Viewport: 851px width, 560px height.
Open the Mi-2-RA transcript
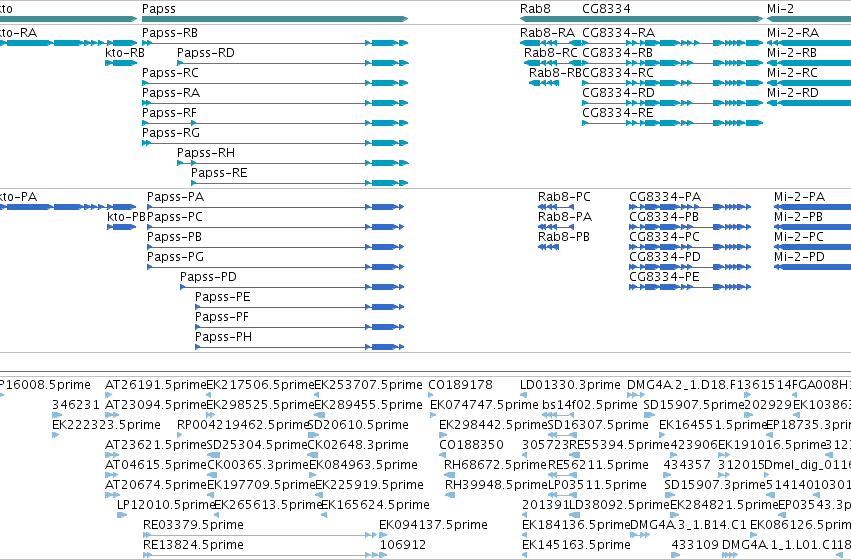pos(793,33)
